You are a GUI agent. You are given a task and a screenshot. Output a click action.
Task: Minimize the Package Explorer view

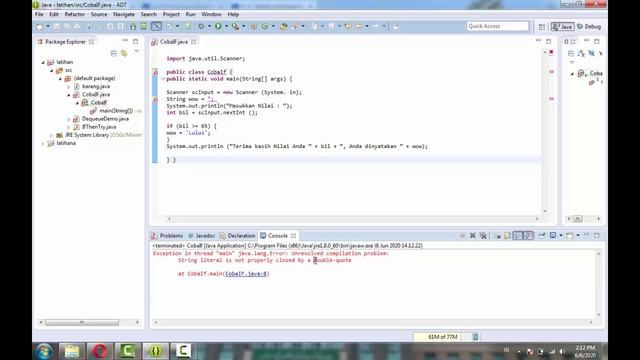[x=125, y=41]
